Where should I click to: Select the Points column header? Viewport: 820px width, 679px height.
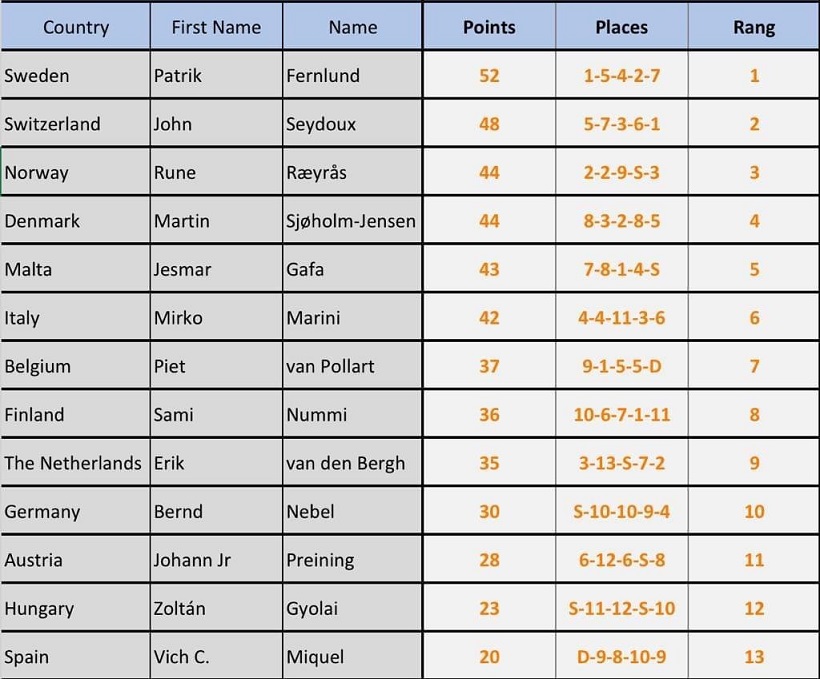point(489,27)
